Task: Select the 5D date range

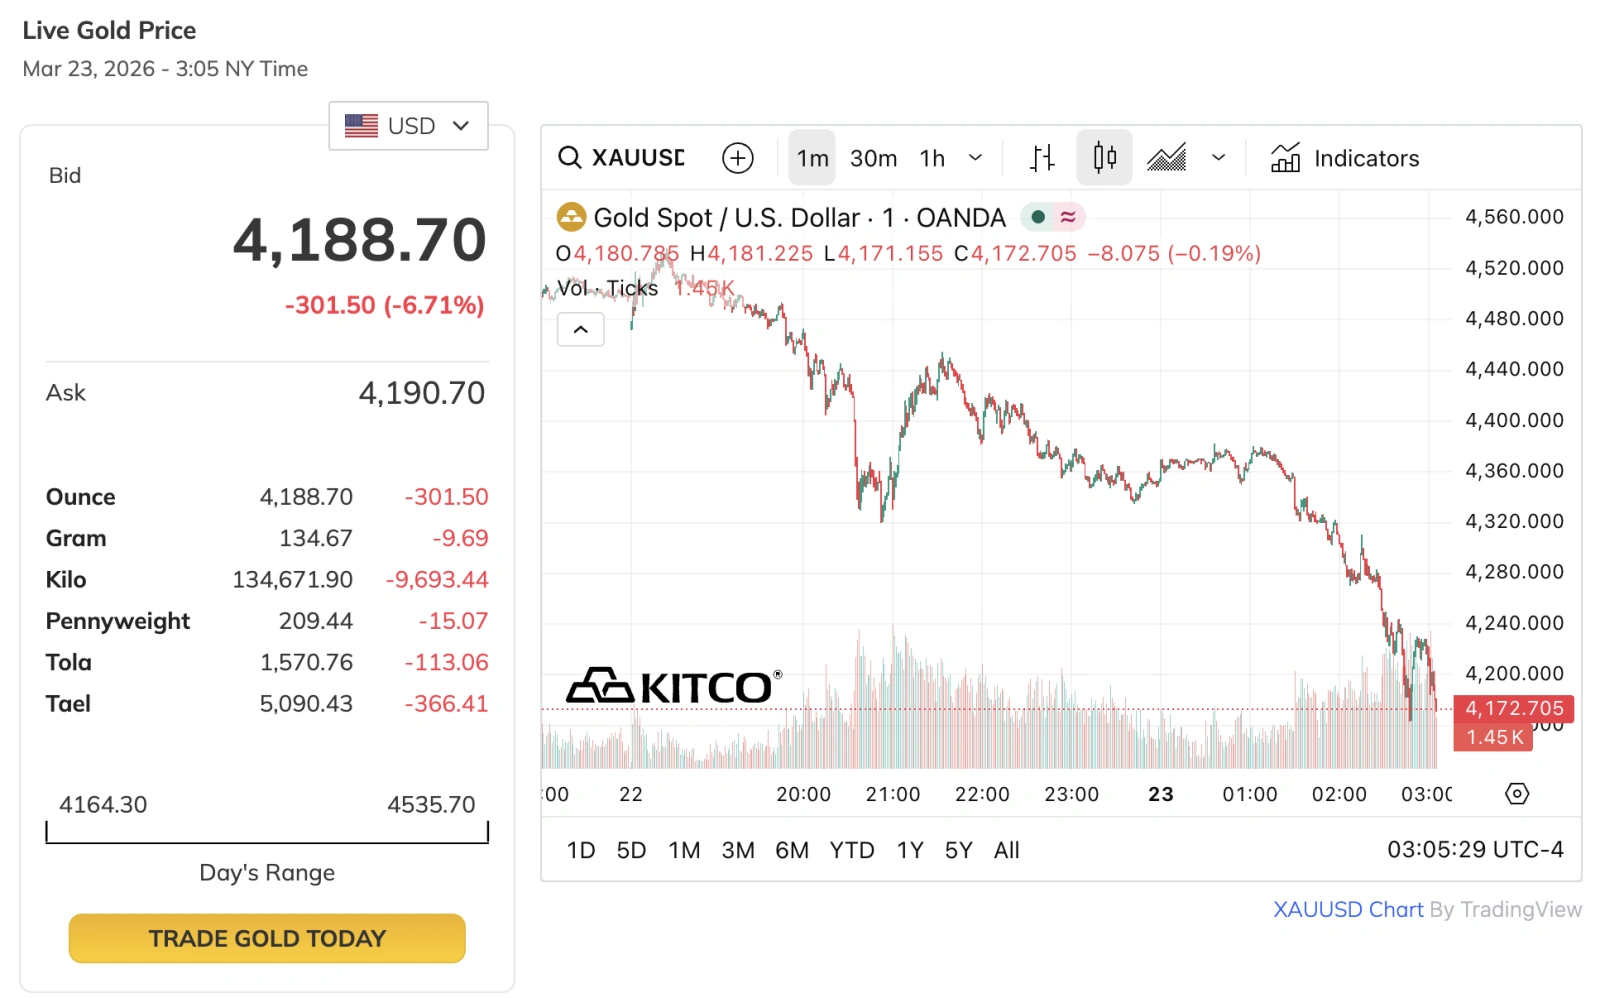Action: tap(631, 850)
